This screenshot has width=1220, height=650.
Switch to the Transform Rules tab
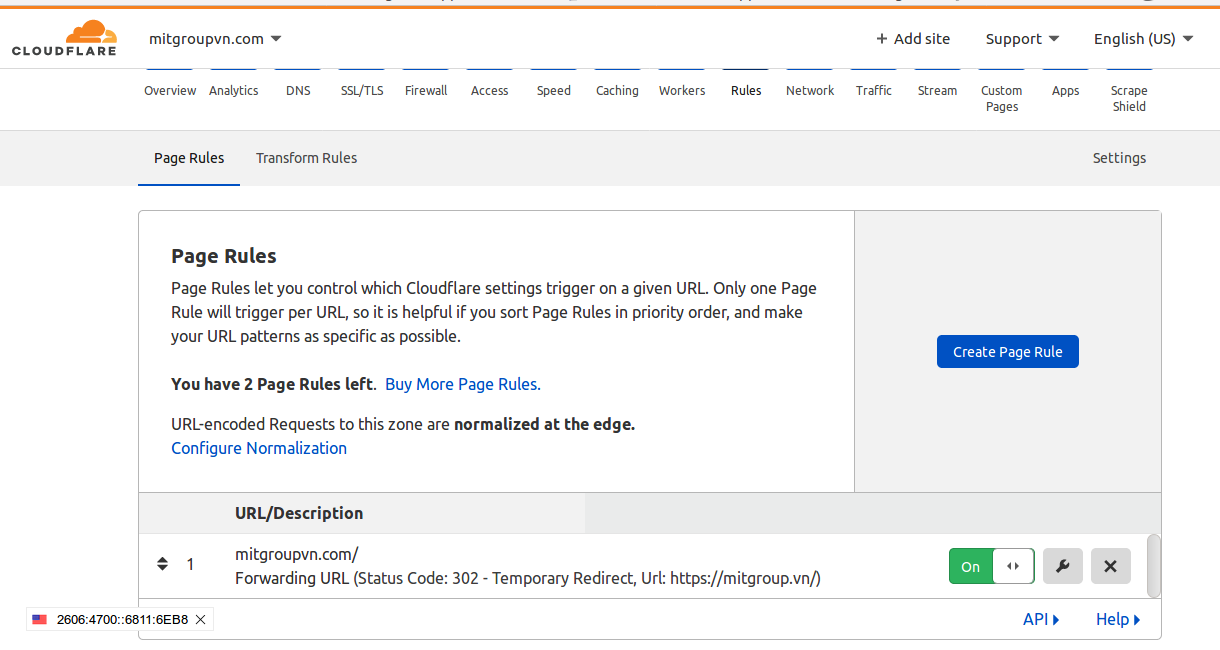point(306,158)
